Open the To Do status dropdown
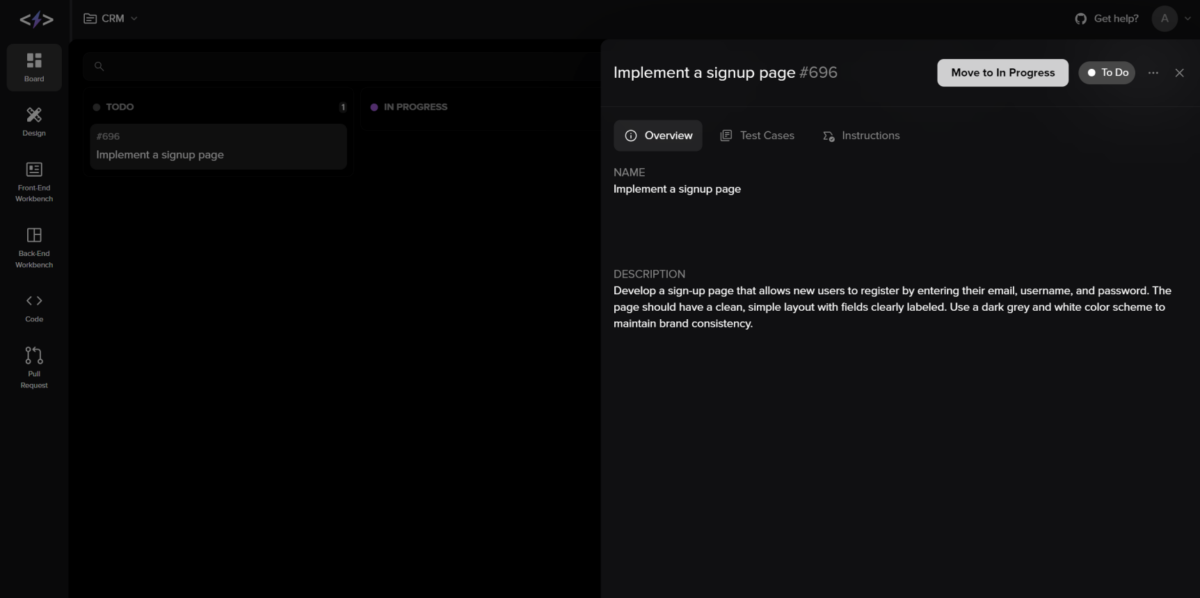The width and height of the screenshot is (1200, 598). tap(1106, 72)
